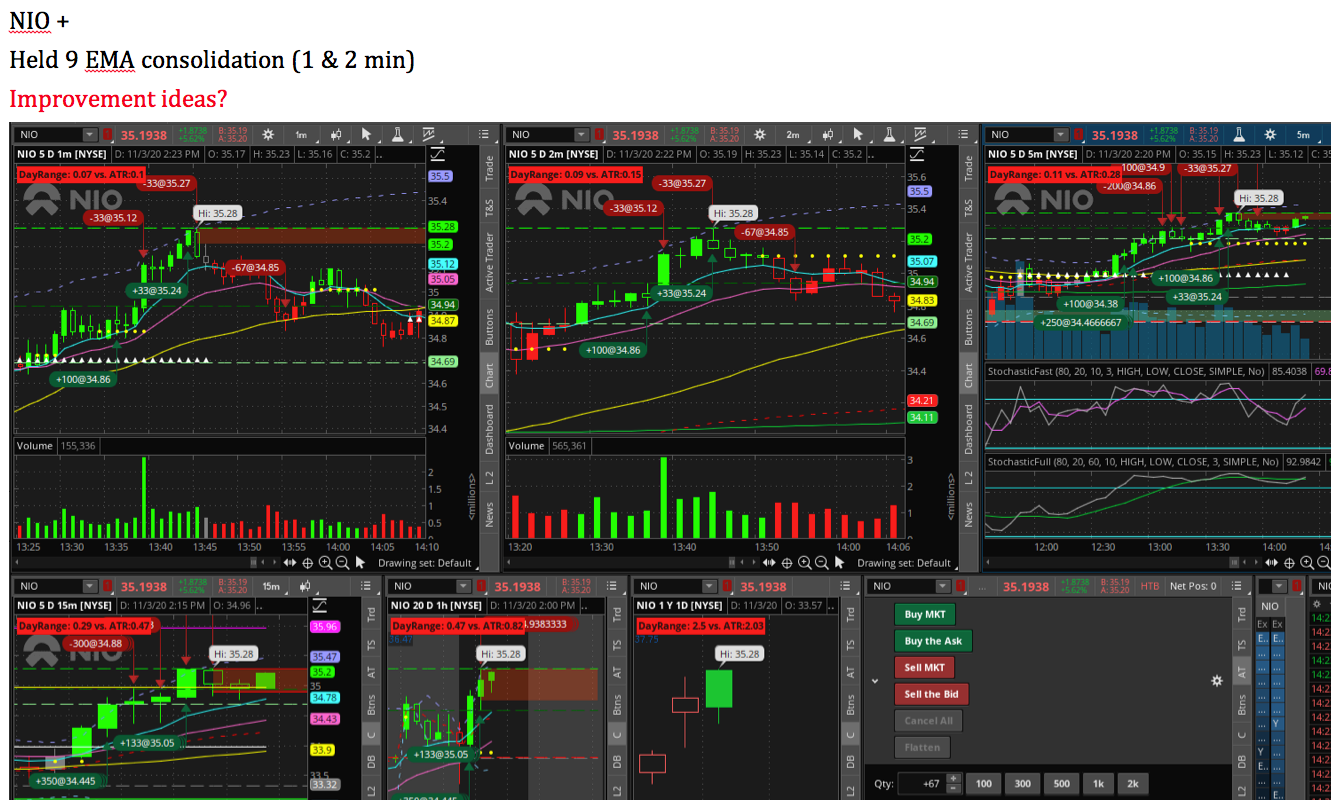
Task: Open the Active Trader side tab of 1m chart
Action: point(489,262)
